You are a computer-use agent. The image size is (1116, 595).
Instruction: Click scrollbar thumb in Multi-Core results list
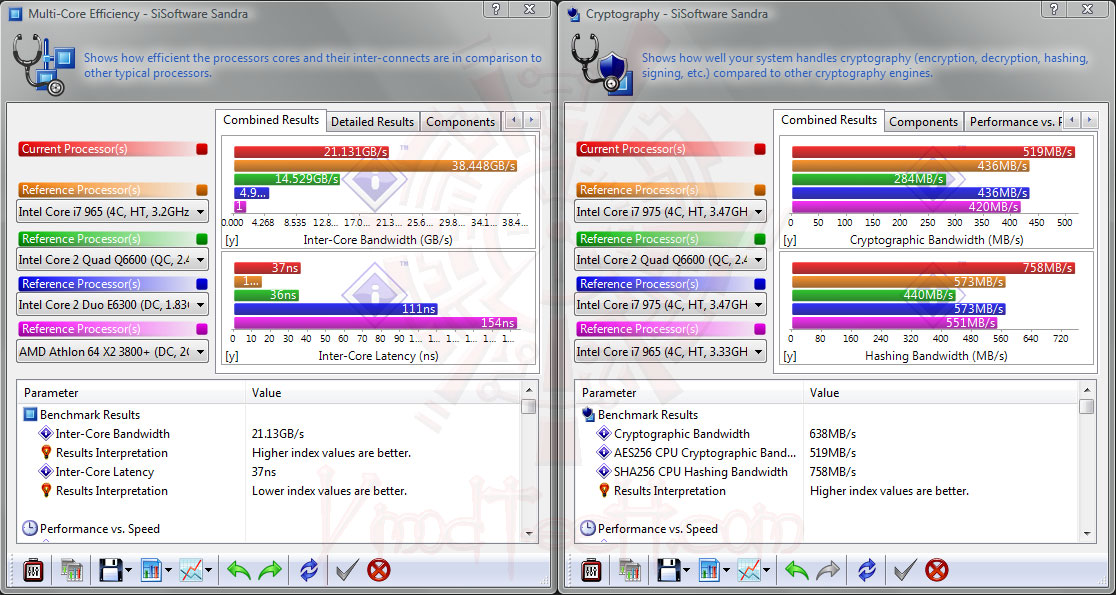528,406
